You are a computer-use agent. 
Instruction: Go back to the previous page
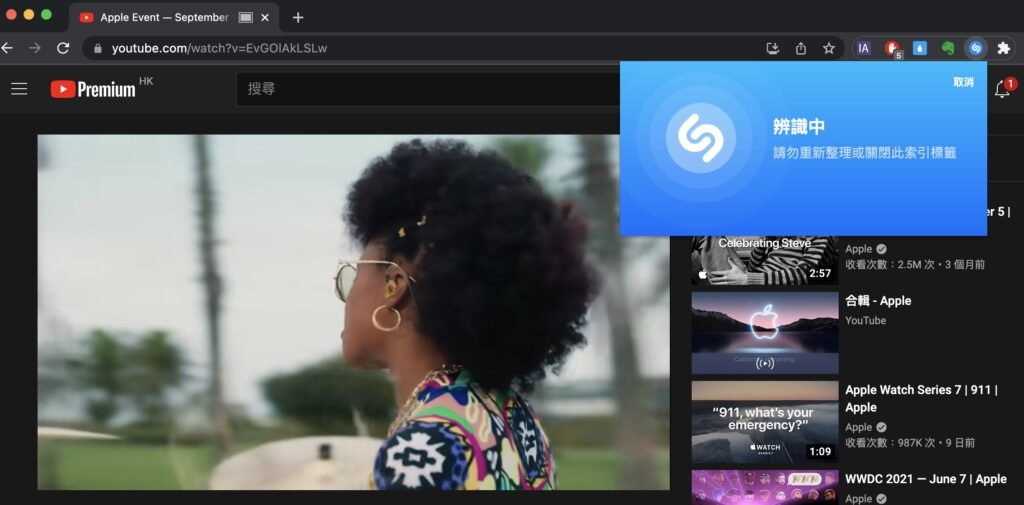click(7, 48)
